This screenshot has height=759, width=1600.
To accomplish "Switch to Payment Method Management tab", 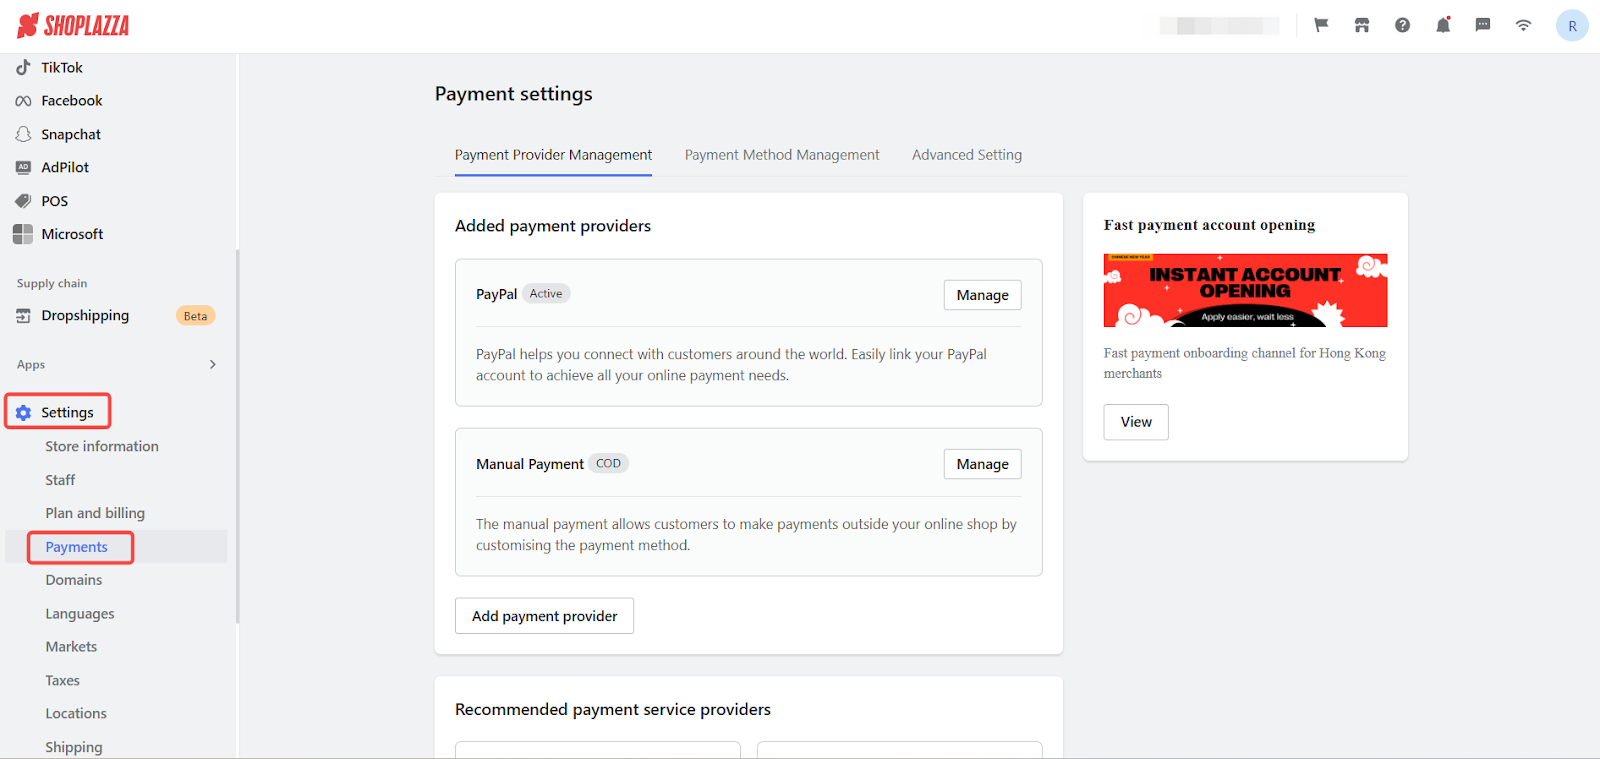I will (x=782, y=155).
